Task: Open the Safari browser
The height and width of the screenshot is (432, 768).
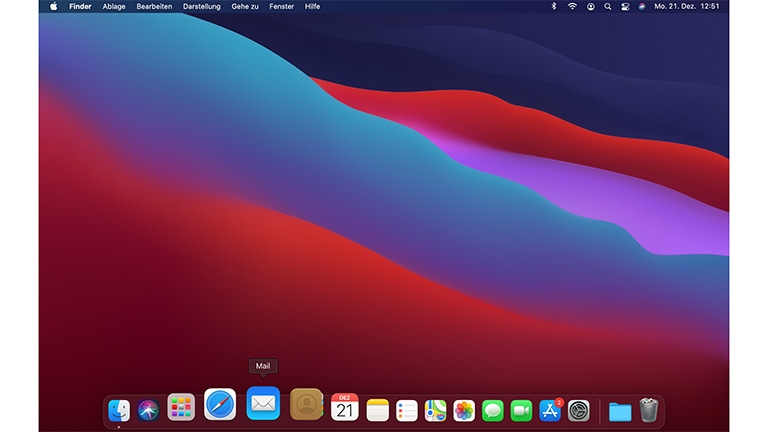Action: (x=220, y=404)
